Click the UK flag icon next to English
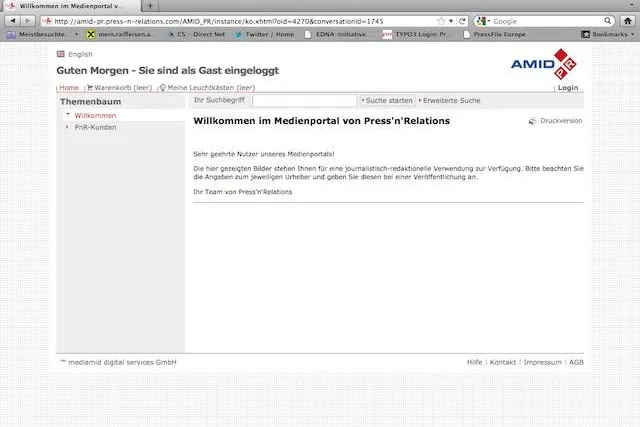This screenshot has height=427, width=640. click(61, 54)
